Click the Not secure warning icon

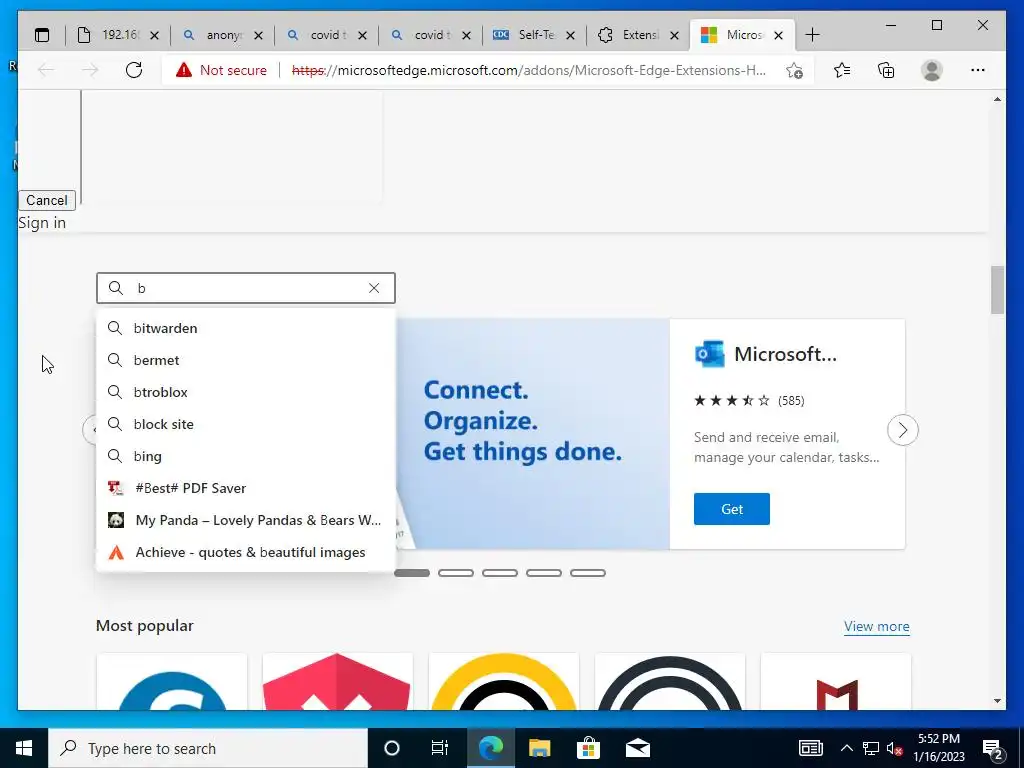pos(184,70)
